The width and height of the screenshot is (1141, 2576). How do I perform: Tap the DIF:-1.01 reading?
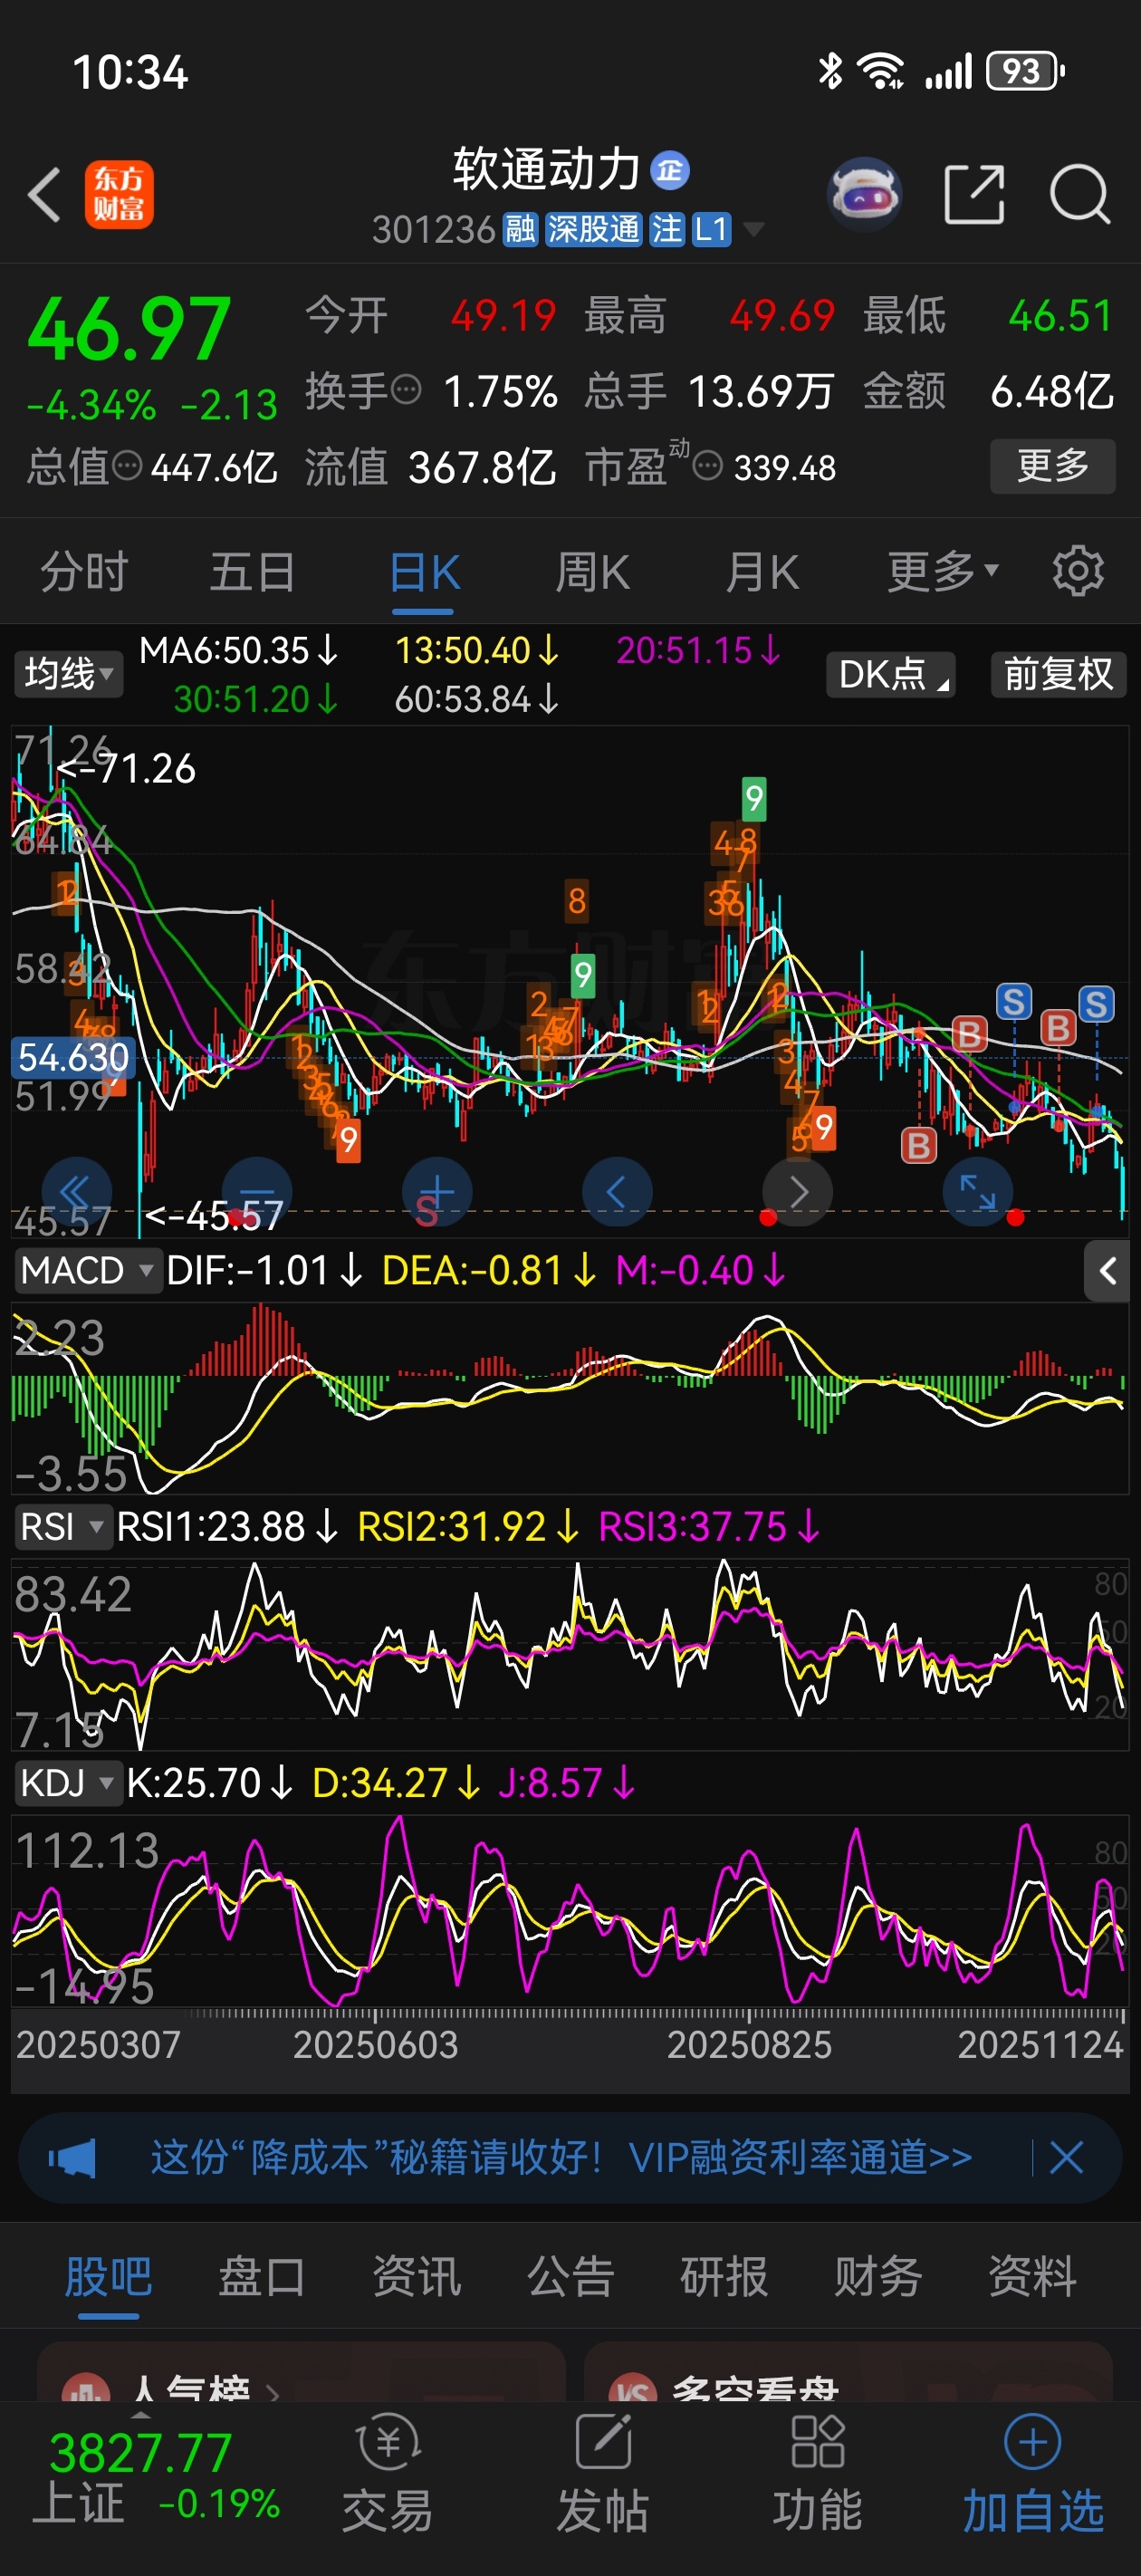(264, 1270)
